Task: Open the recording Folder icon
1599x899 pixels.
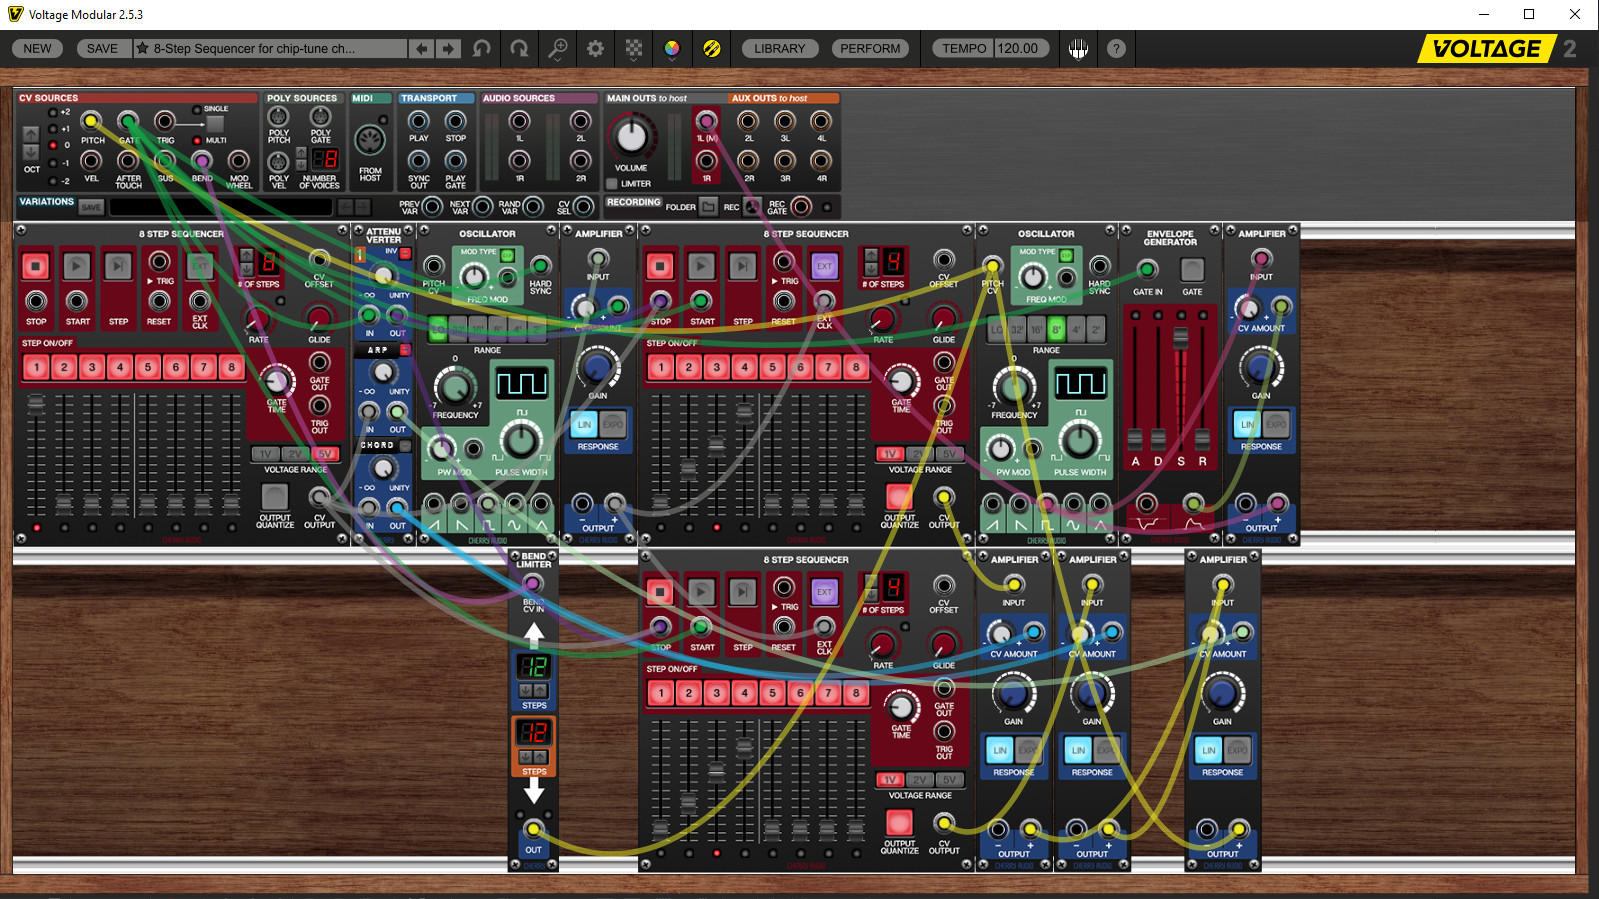Action: tap(708, 207)
